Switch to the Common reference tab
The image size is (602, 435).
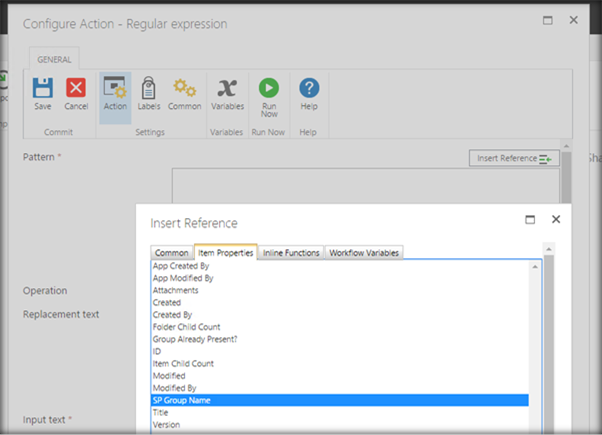pyautogui.click(x=171, y=253)
